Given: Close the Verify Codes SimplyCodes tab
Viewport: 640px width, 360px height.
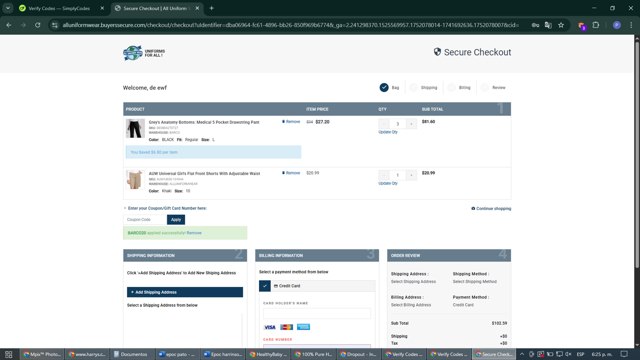Looking at the screenshot, I should (x=102, y=8).
